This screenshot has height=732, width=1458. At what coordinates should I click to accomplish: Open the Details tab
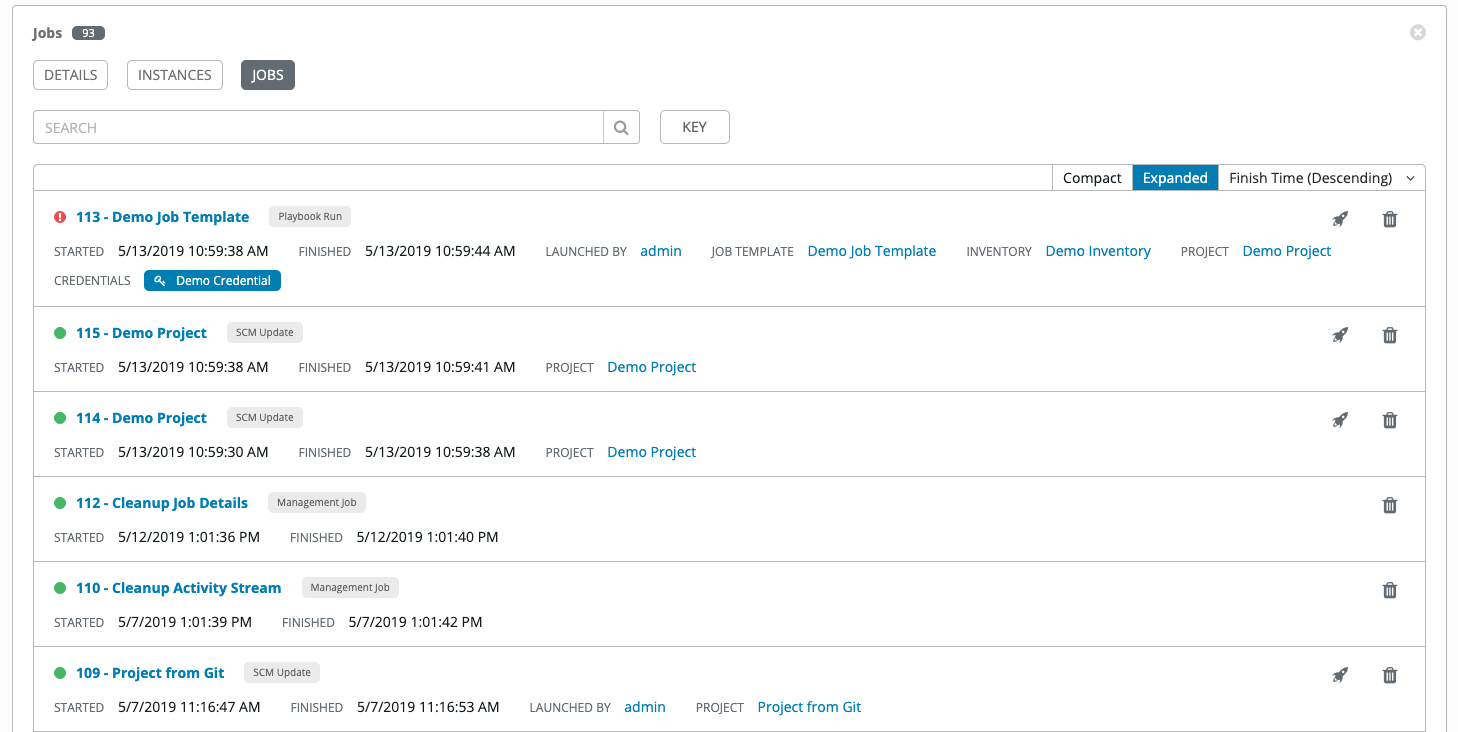click(70, 75)
